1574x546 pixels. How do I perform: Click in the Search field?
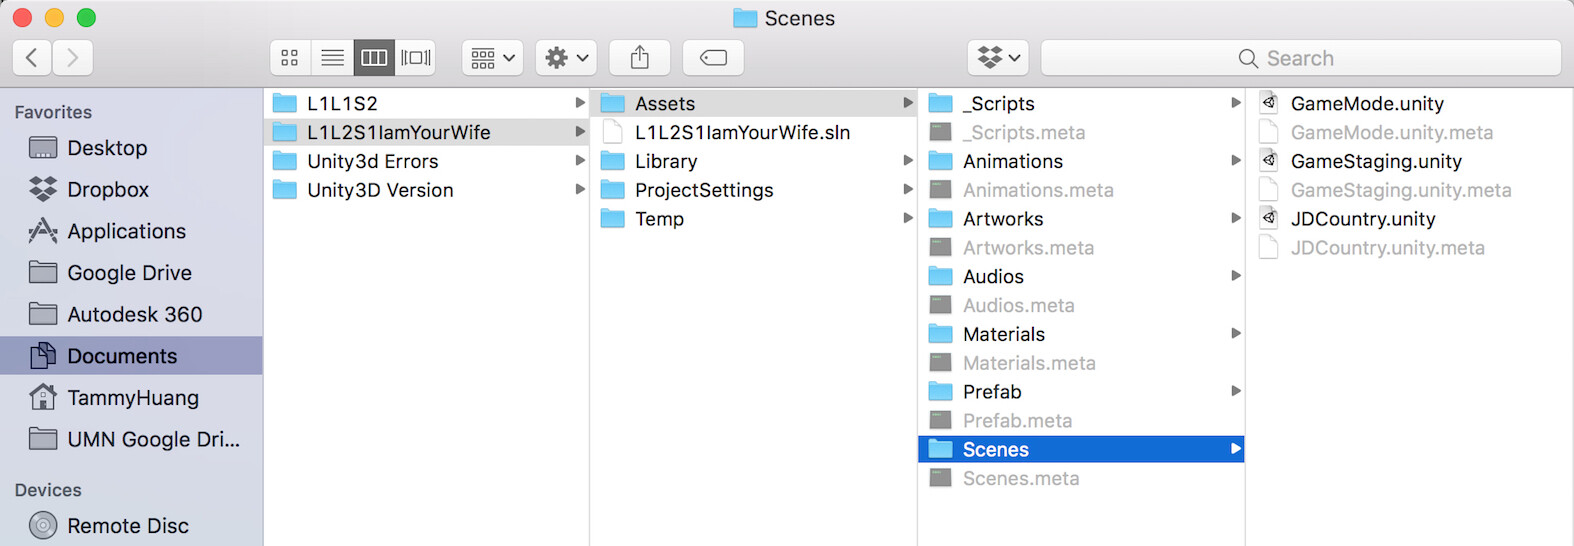[x=1300, y=58]
